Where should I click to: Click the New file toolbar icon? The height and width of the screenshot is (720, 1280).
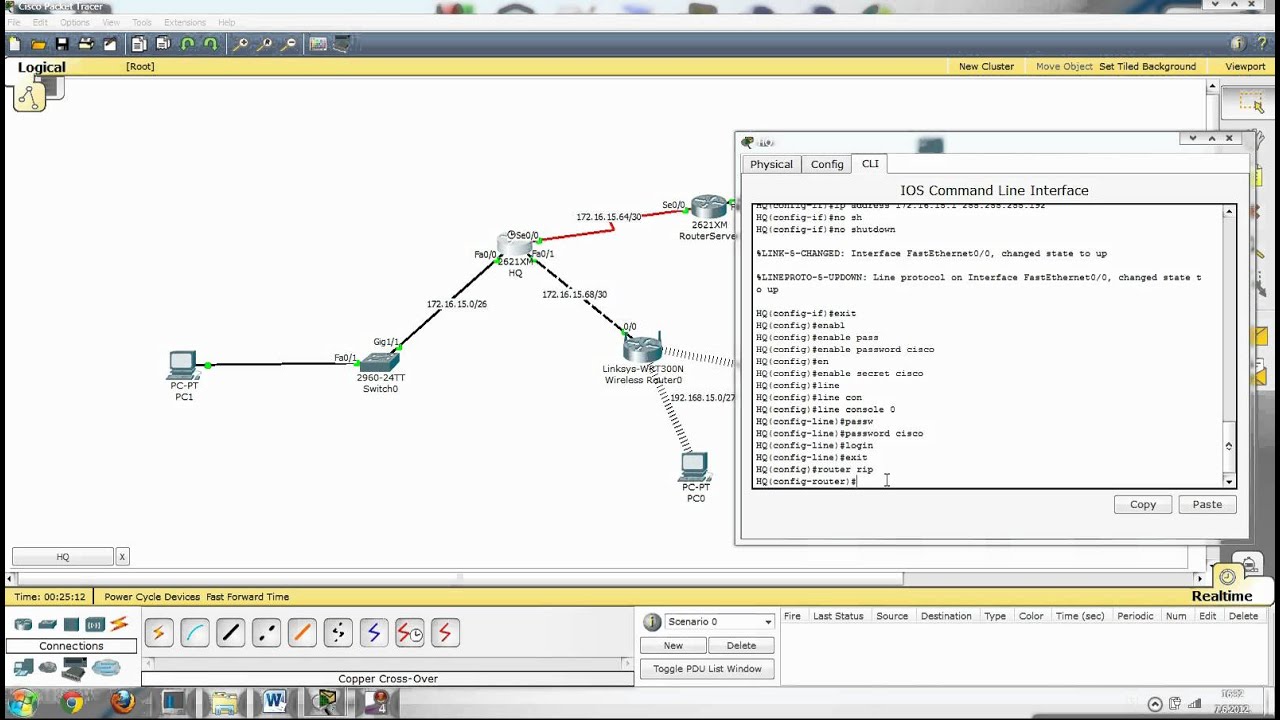[x=15, y=44]
